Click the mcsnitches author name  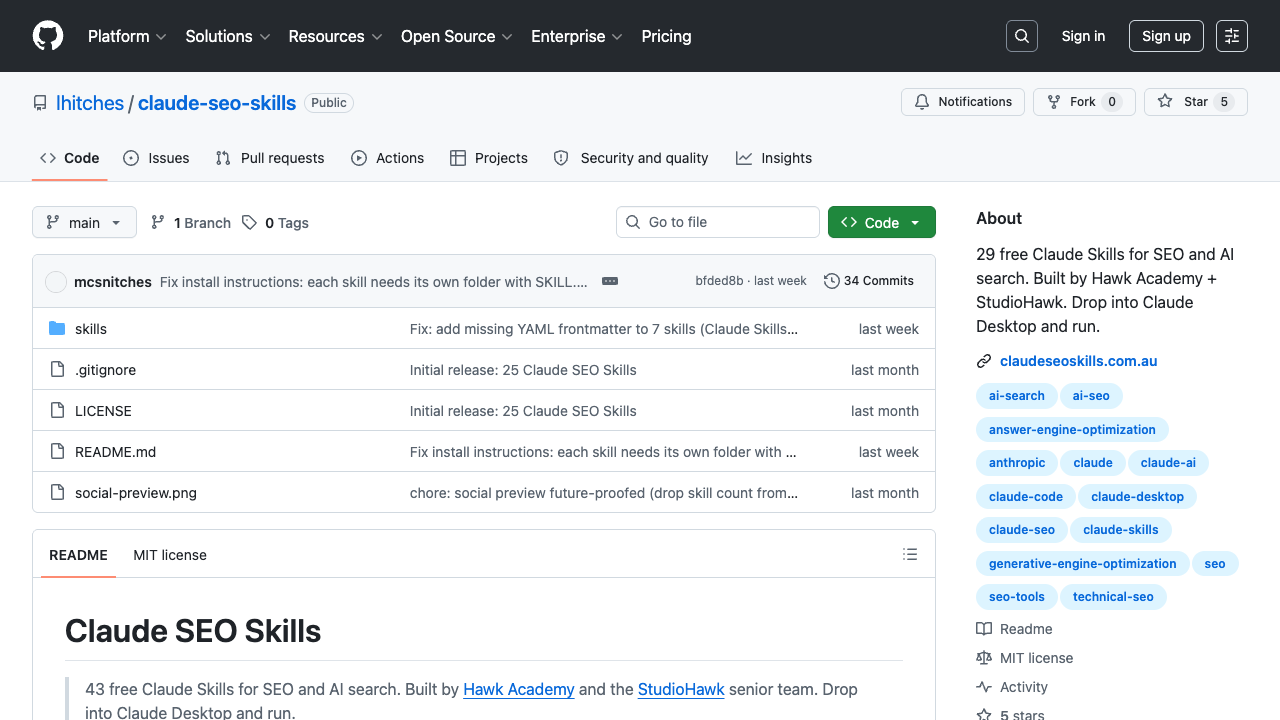[x=113, y=282]
